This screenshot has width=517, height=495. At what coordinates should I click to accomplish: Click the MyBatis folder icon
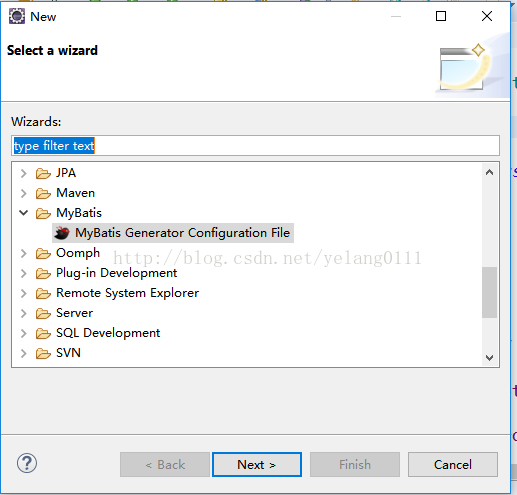tap(43, 213)
